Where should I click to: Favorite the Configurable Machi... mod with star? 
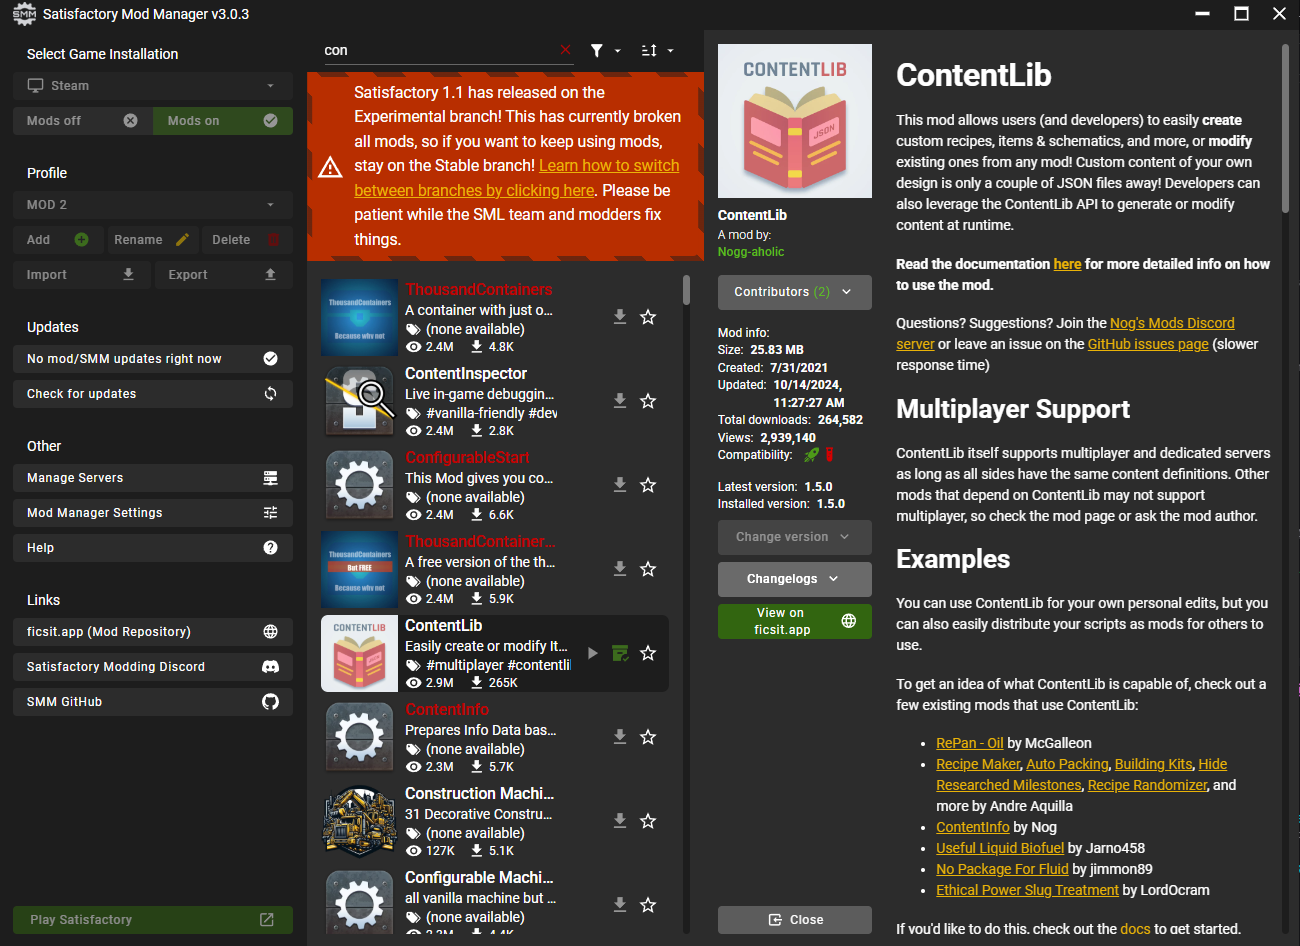click(648, 905)
